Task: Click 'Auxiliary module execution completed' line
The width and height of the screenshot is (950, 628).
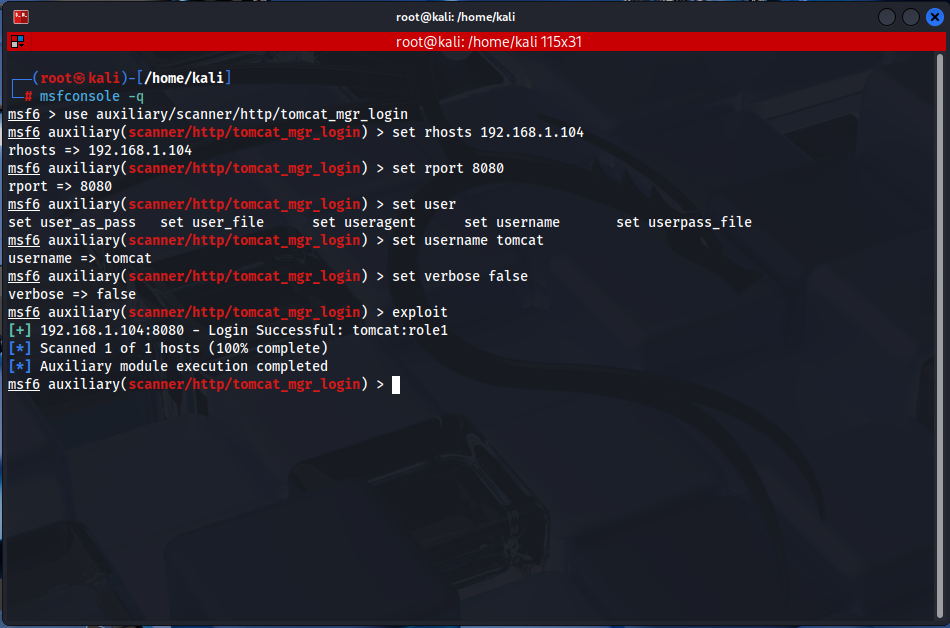Action: pos(184,366)
